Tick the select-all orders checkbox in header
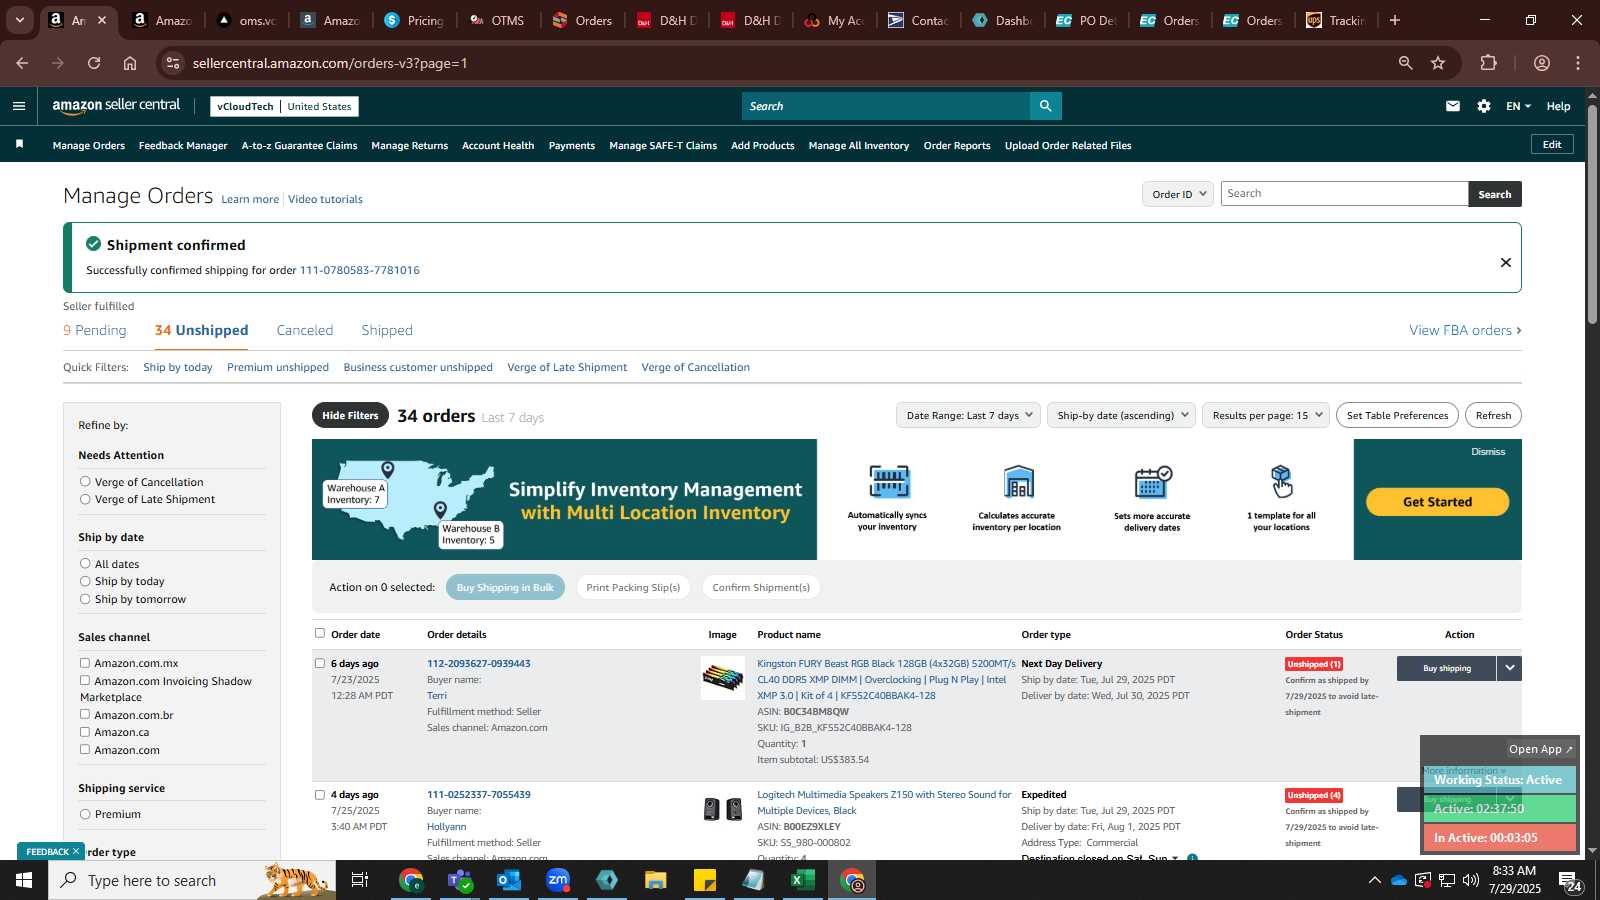The height and width of the screenshot is (900, 1600). 320,633
